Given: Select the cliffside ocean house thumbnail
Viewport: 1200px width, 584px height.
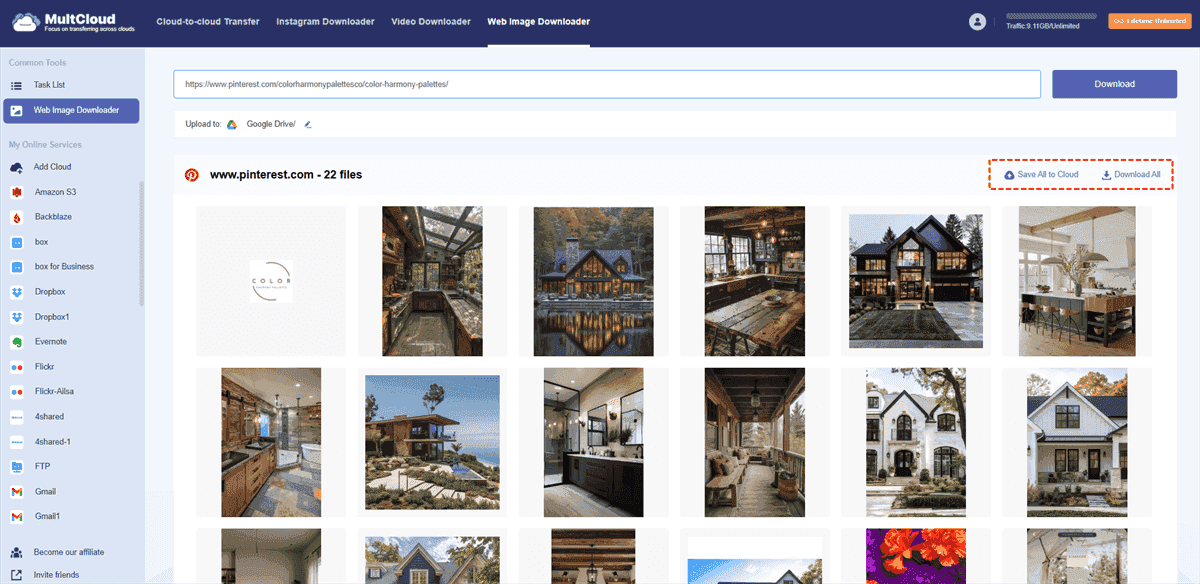Looking at the screenshot, I should (432, 443).
